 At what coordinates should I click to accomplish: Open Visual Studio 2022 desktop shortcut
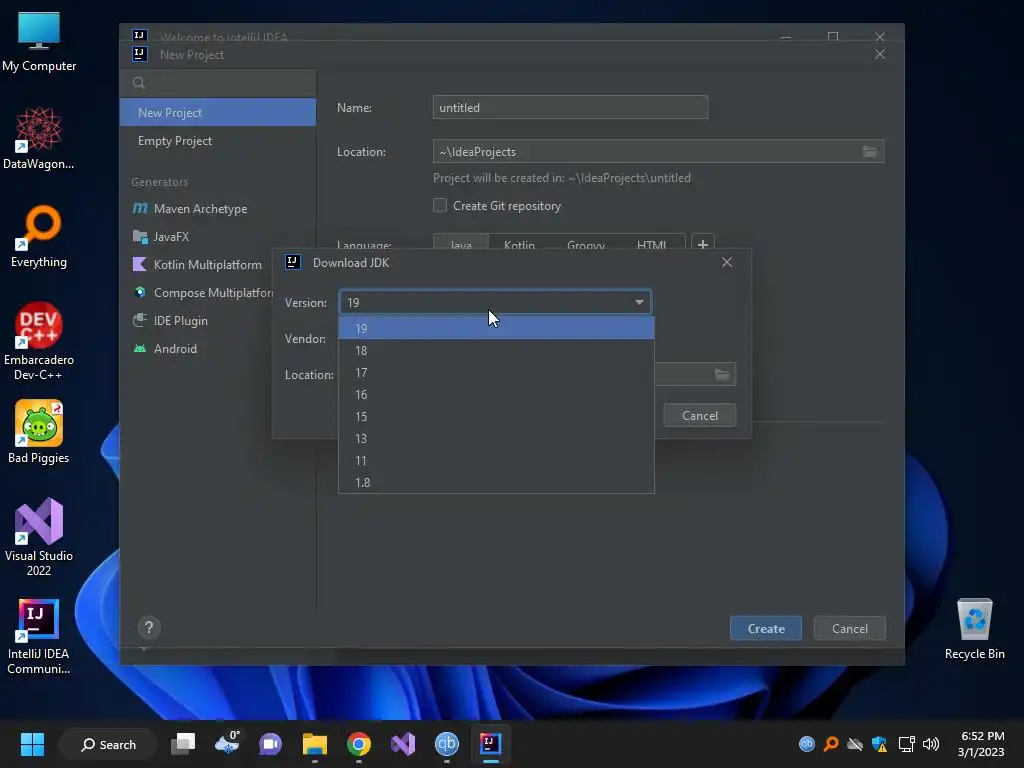[x=39, y=537]
